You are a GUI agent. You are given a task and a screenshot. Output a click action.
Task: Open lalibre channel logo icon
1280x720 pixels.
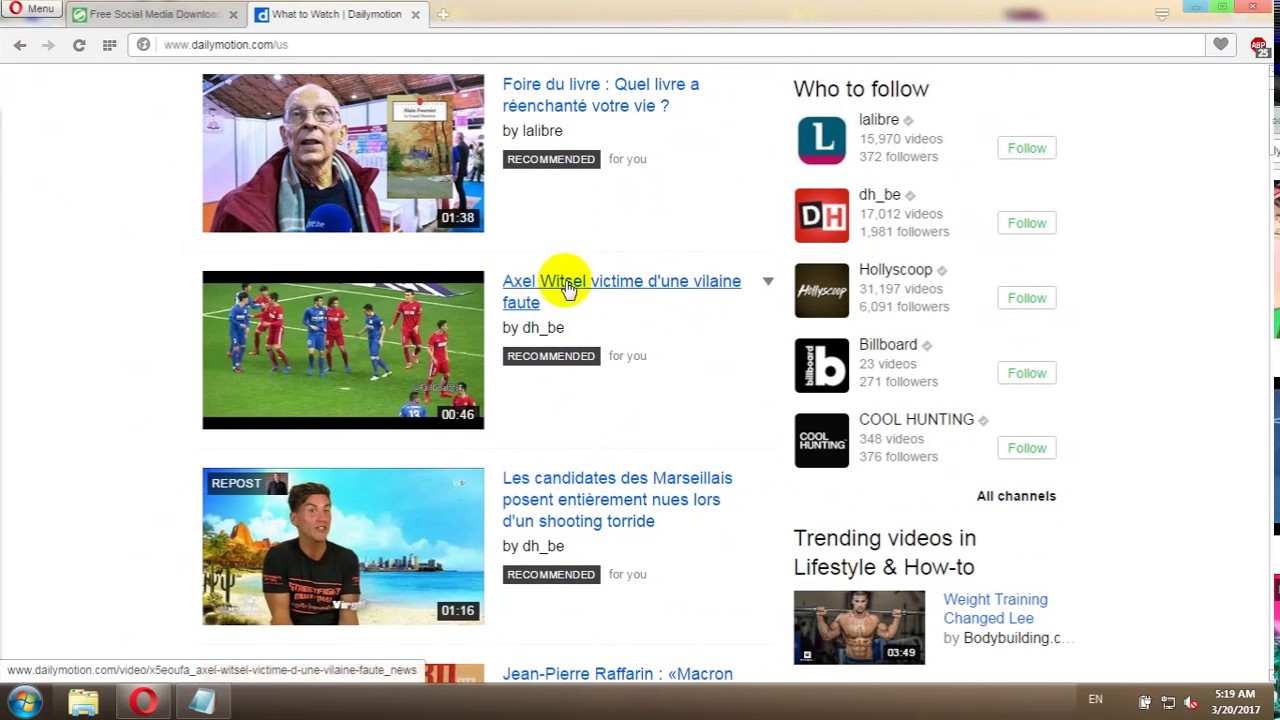point(822,140)
